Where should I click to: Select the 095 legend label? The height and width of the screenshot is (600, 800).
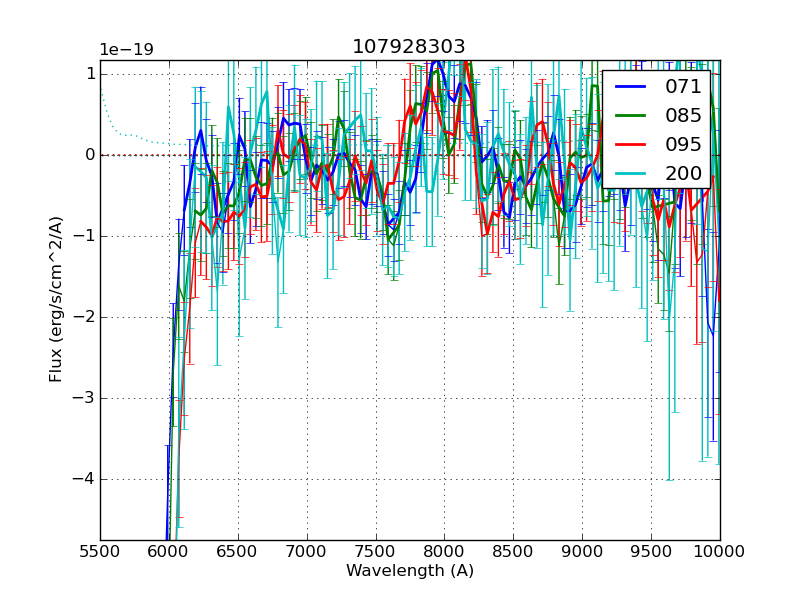[683, 144]
